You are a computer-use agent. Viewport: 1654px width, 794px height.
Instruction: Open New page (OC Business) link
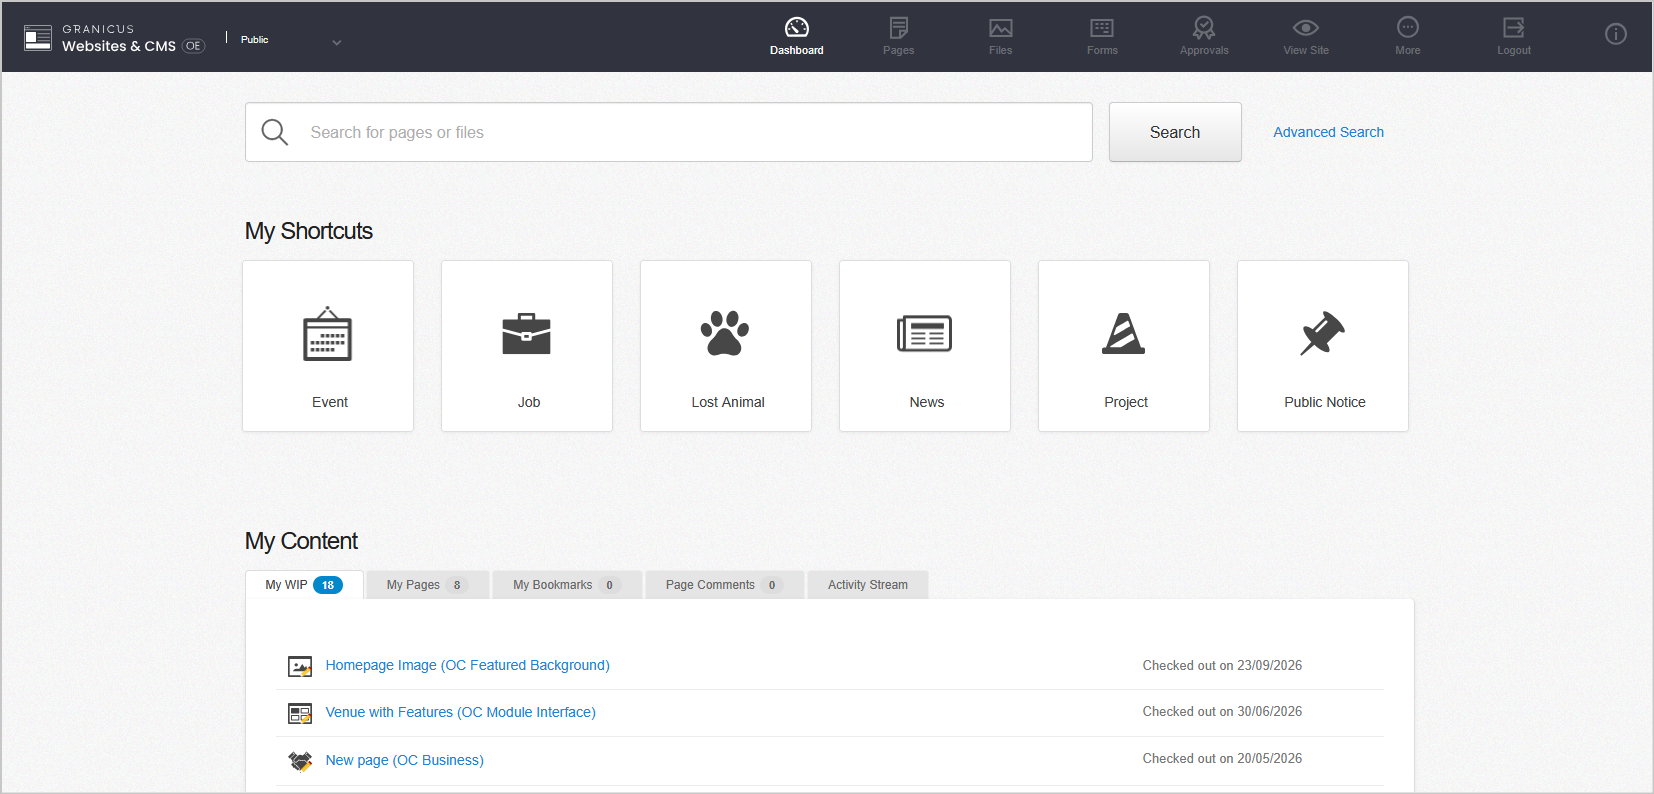404,760
